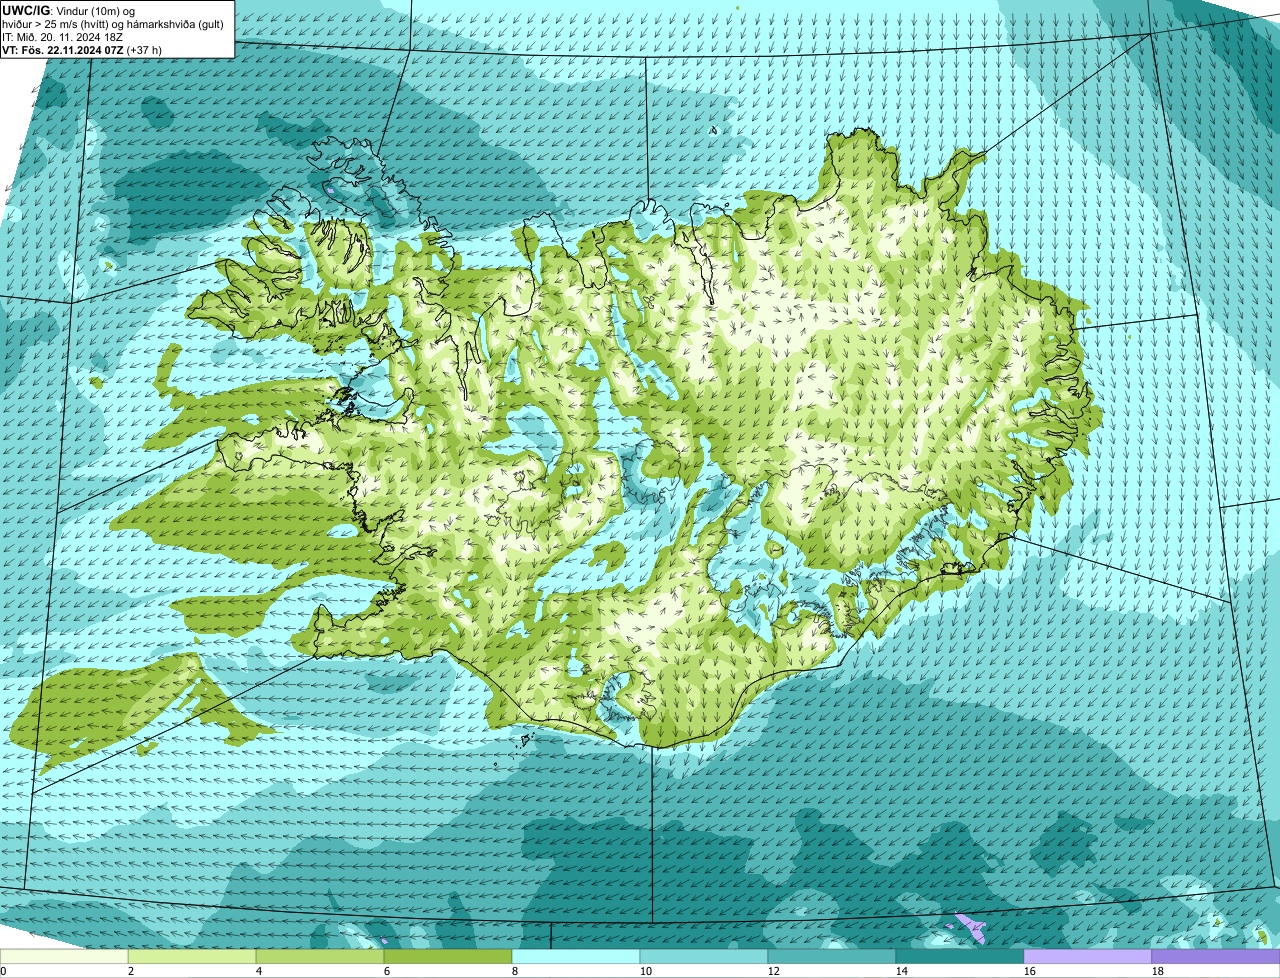Screen dimensions: 1280x978
Task: Click the "IT: Mið. 20. 11. 2024 18Z" line
Action: point(62,36)
